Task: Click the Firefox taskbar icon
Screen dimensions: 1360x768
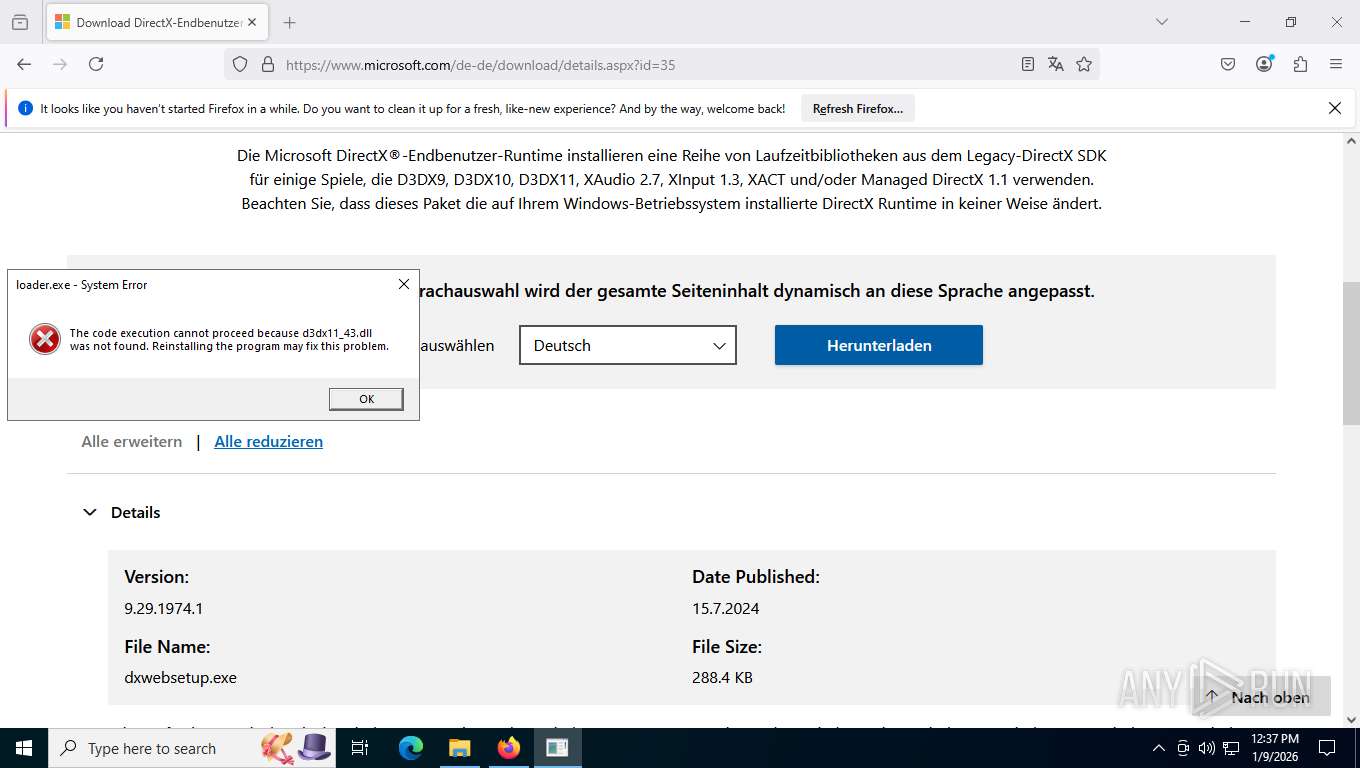Action: (509, 748)
